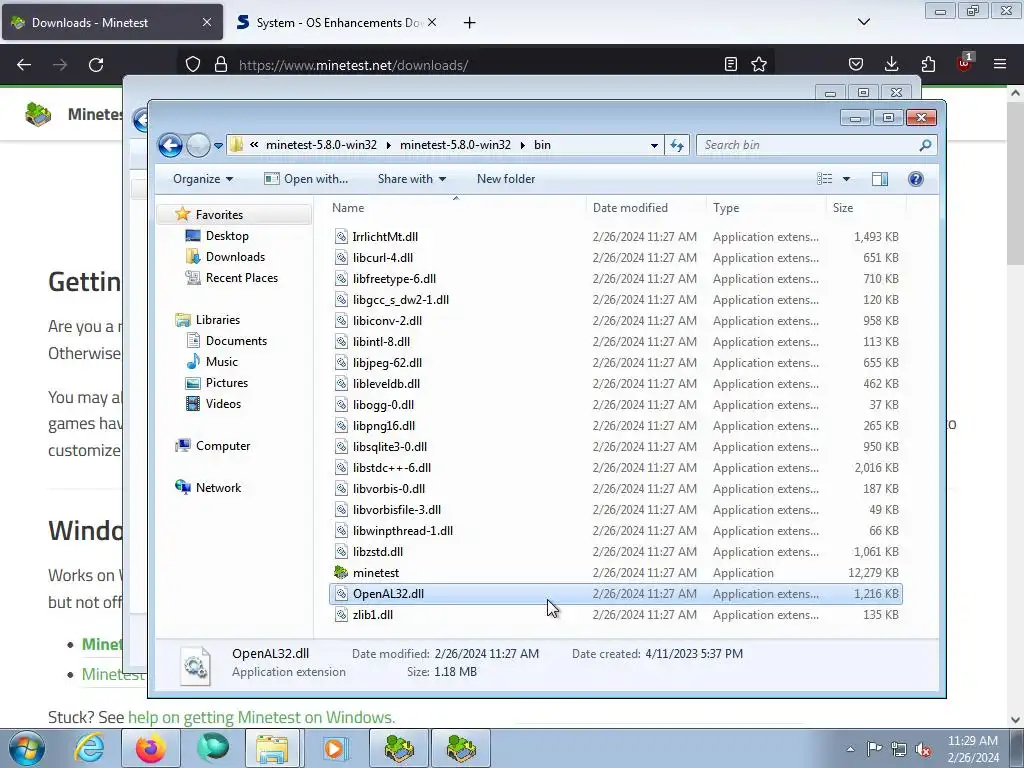1024x768 pixels.
Task: Click volume icon in system tray
Action: (923, 749)
